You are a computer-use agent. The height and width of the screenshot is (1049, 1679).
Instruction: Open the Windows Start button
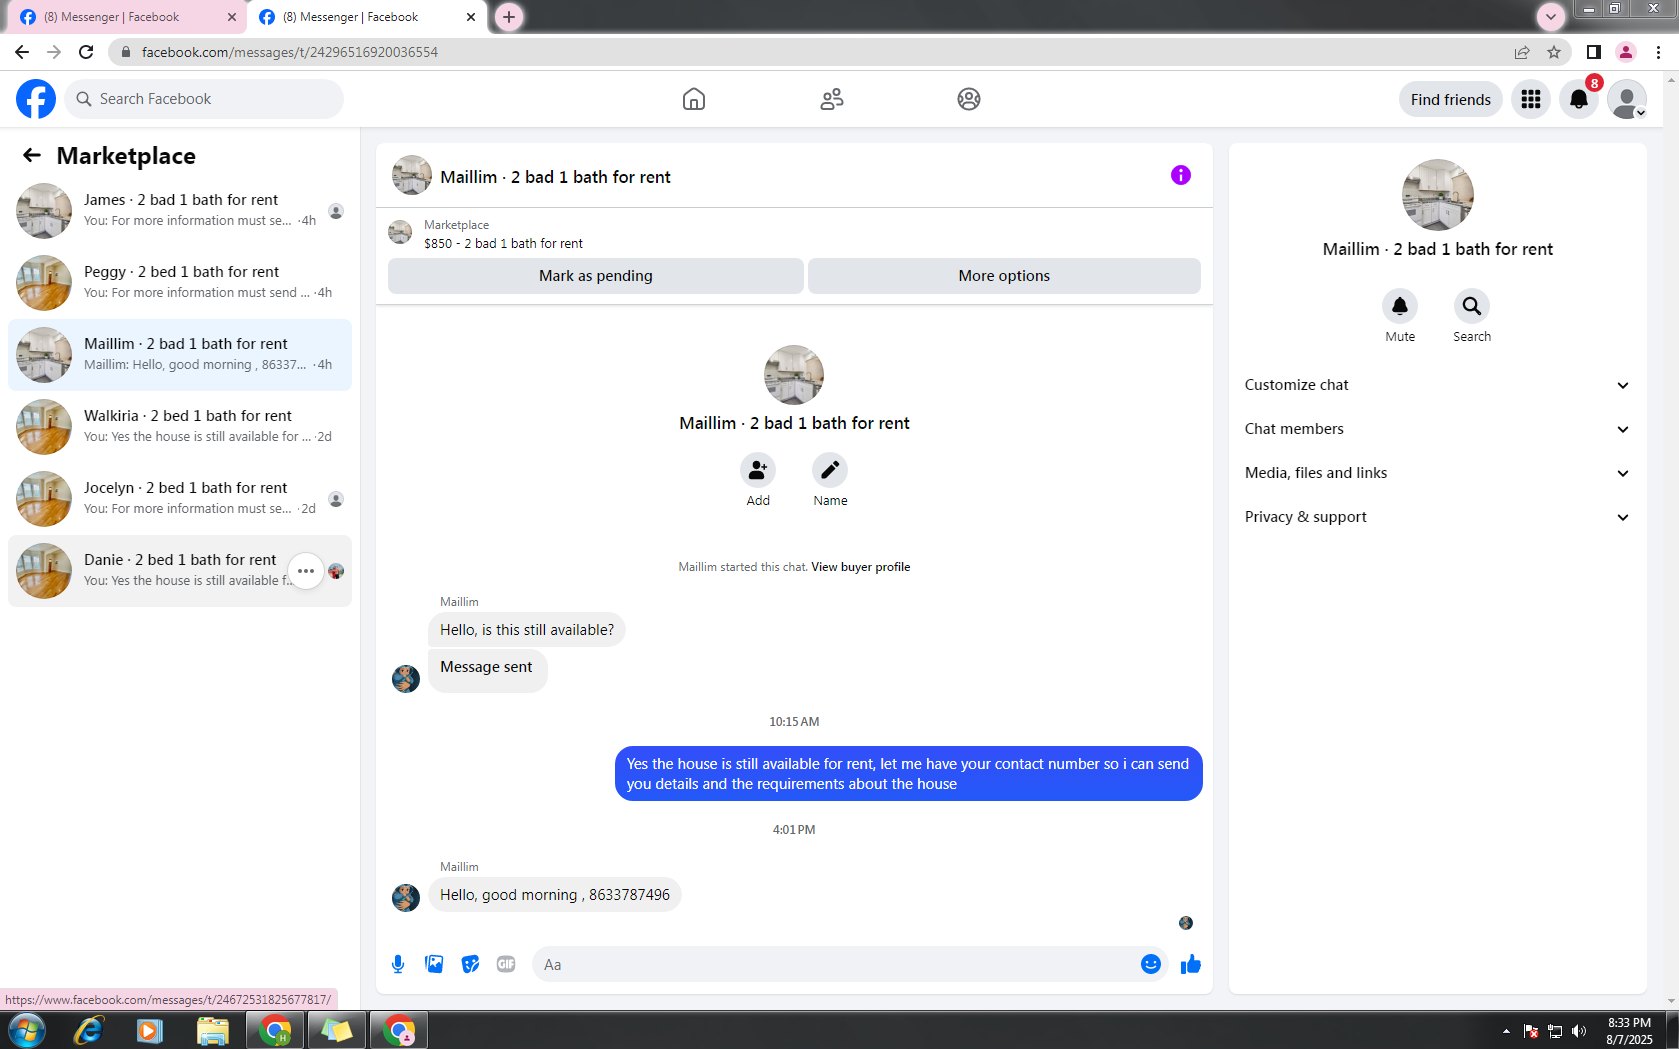[x=27, y=1030]
